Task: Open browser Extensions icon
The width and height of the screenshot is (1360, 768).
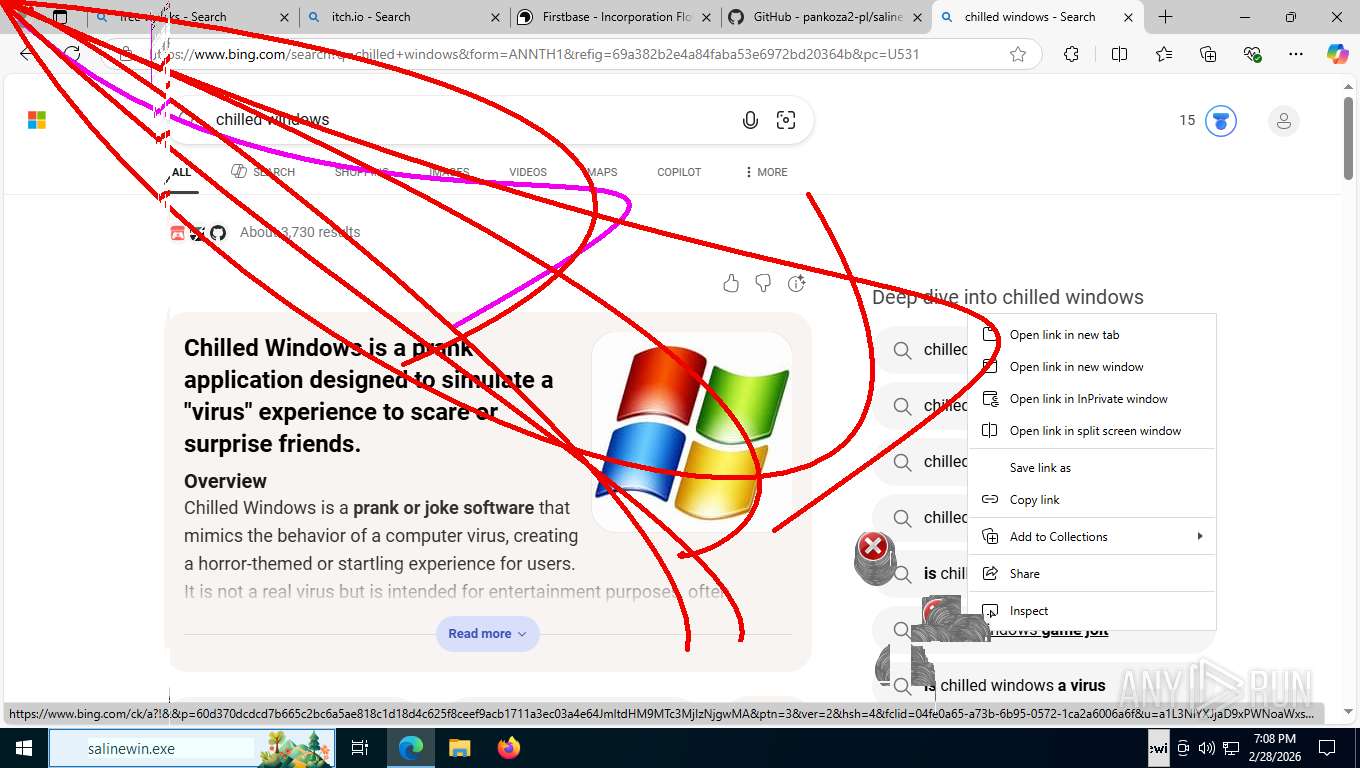Action: coord(1071,54)
